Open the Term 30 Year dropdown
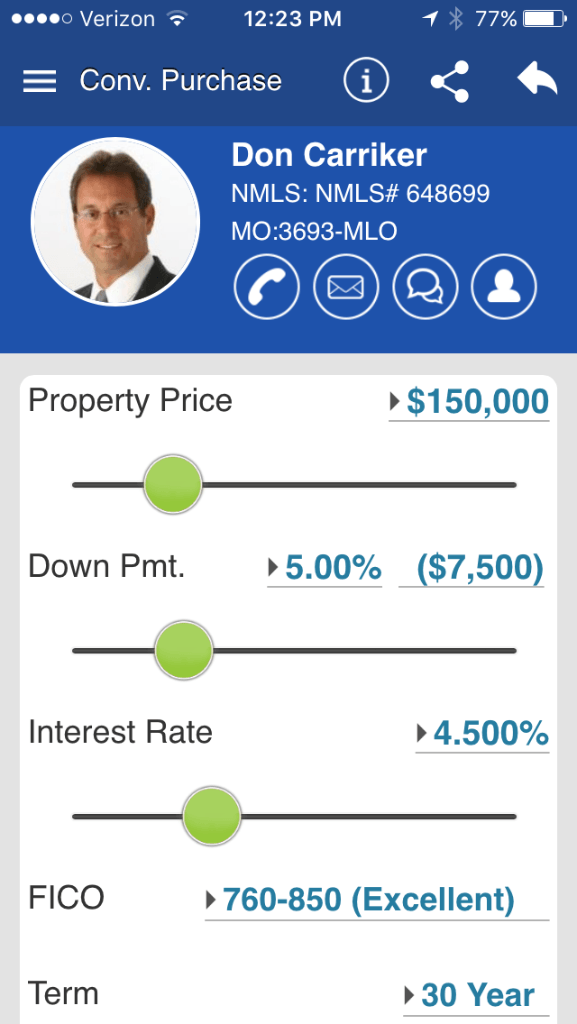The height and width of the screenshot is (1024, 577). tap(476, 996)
